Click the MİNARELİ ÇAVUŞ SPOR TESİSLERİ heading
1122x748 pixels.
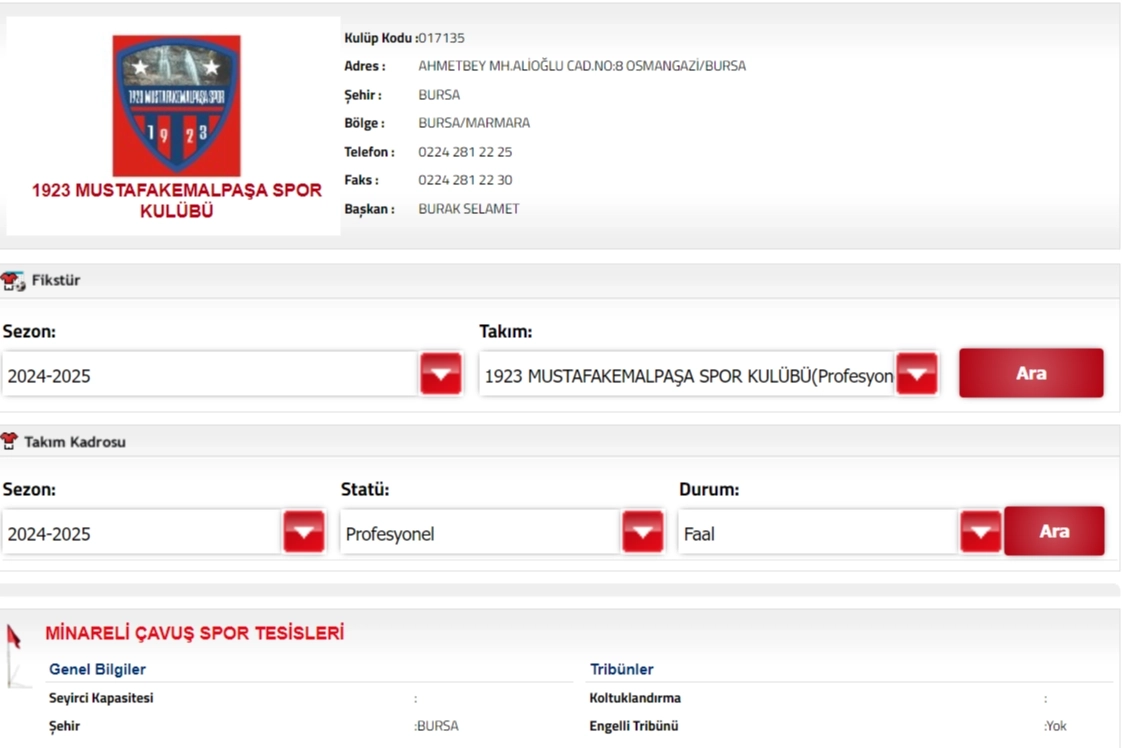(x=194, y=633)
